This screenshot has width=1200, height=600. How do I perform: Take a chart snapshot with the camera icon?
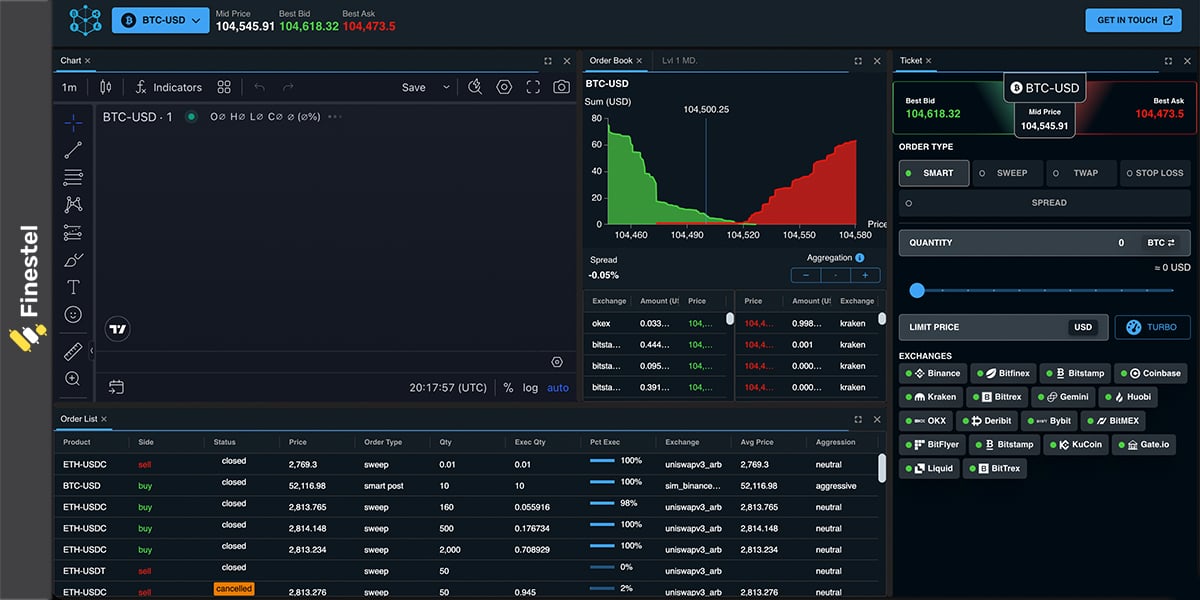tap(561, 87)
